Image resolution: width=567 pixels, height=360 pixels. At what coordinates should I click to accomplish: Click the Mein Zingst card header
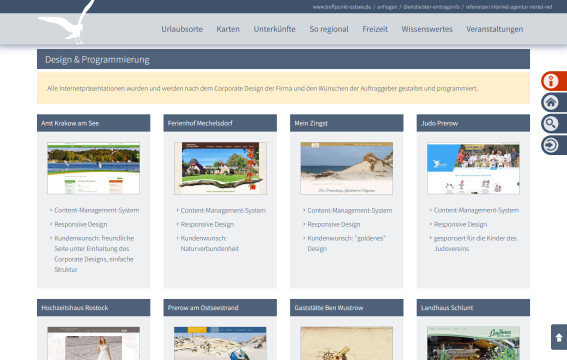[346, 123]
